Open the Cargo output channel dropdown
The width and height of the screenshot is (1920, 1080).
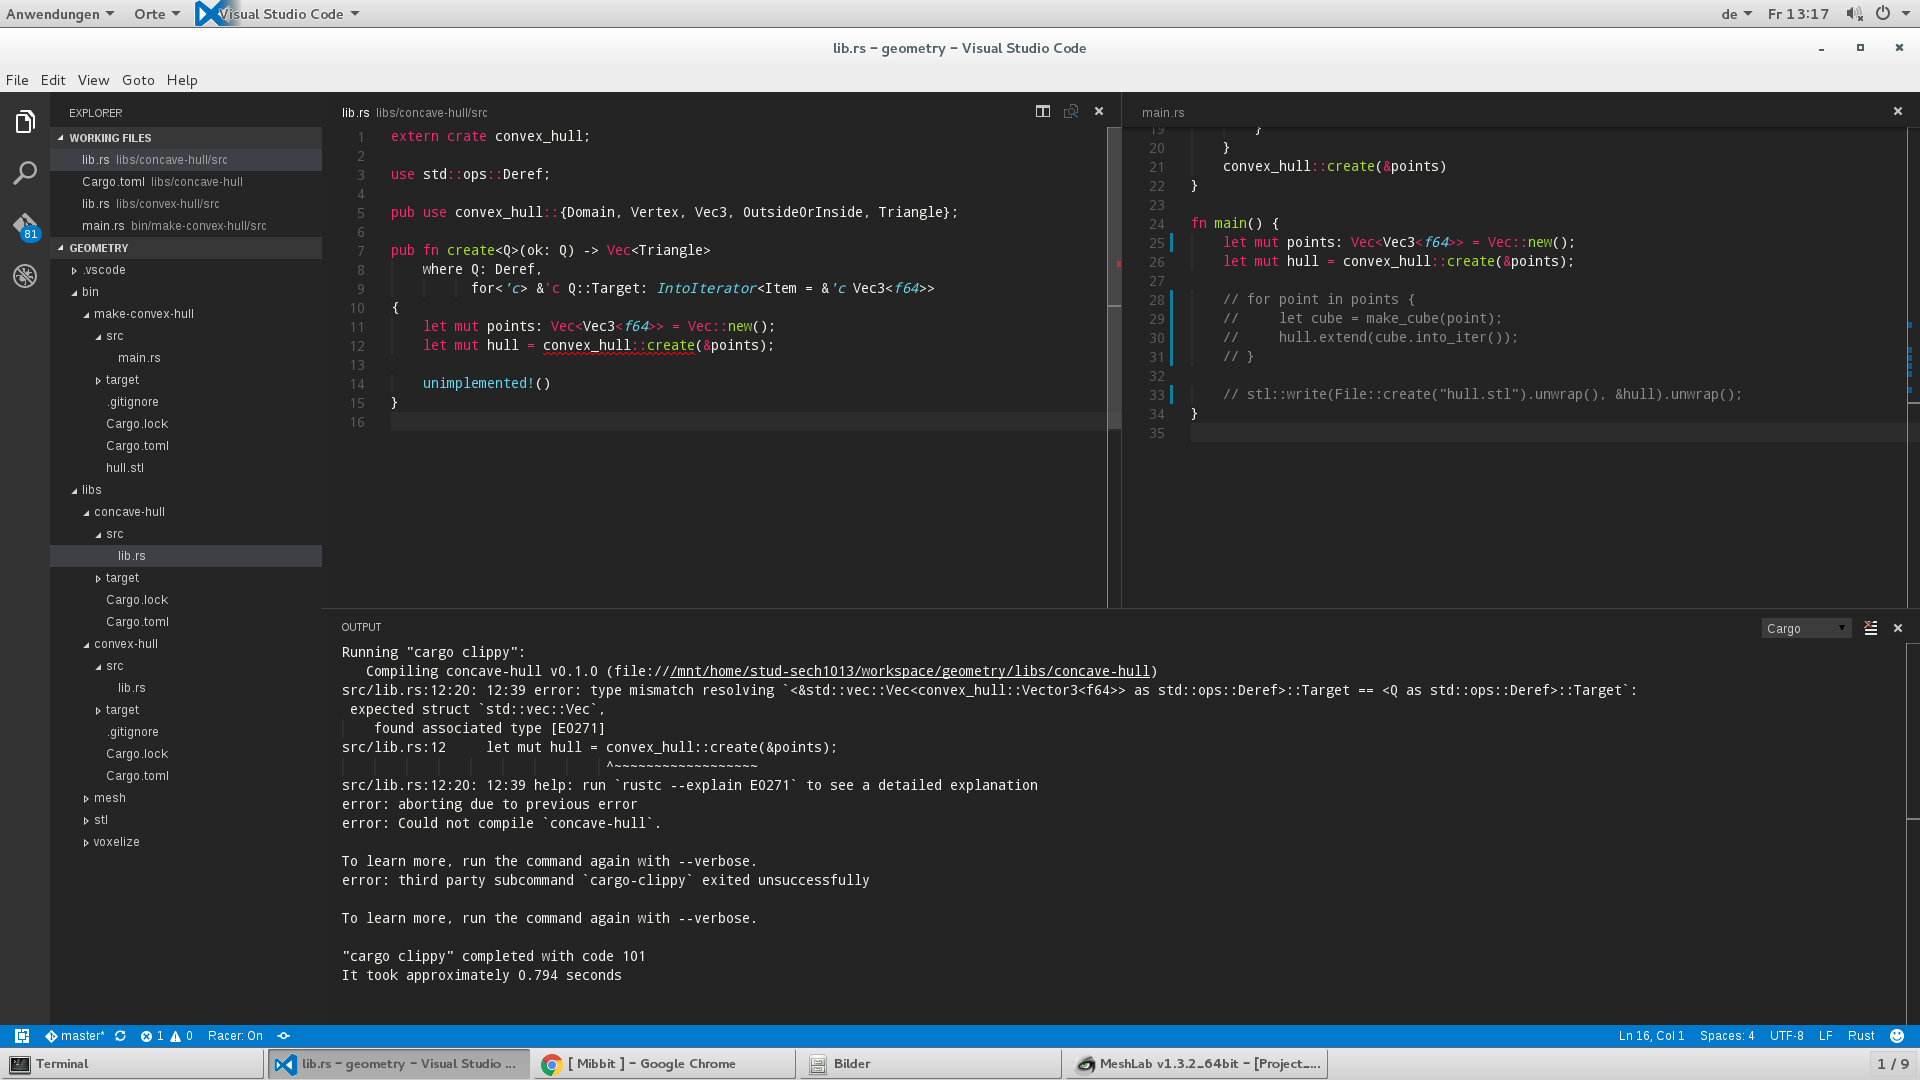pos(1806,628)
